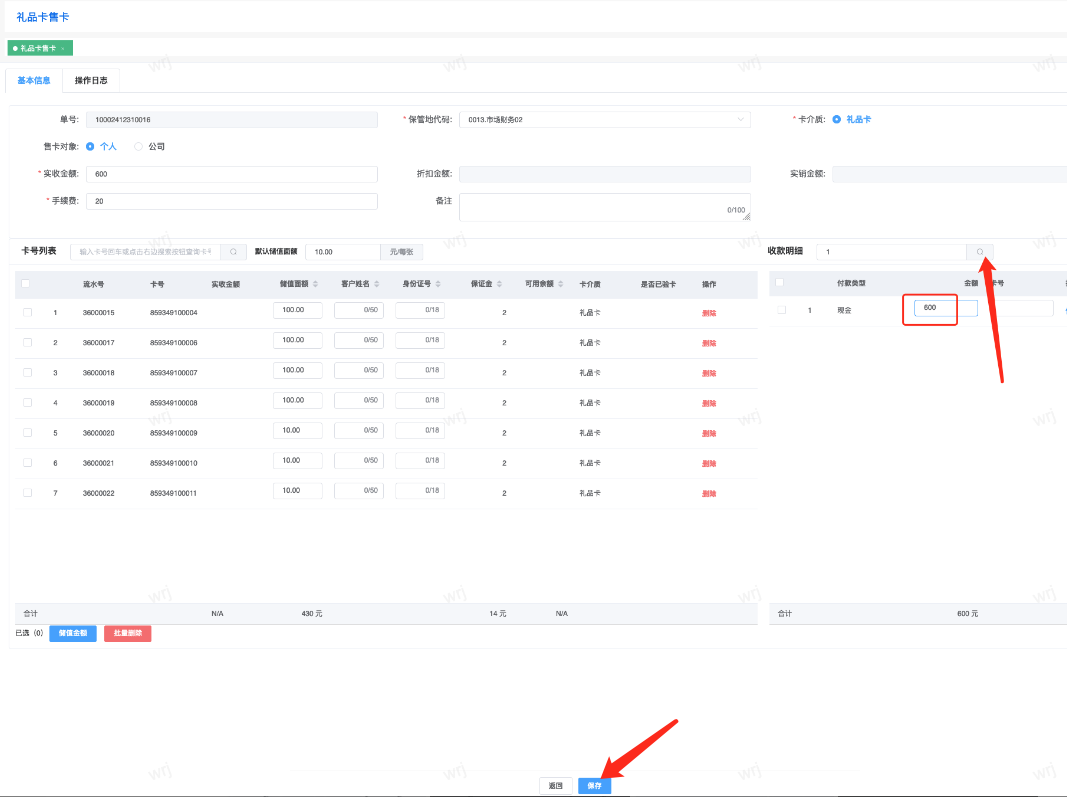This screenshot has height=797, width=1067.
Task: Sort the table by 可用余额 column
Action: (562, 284)
